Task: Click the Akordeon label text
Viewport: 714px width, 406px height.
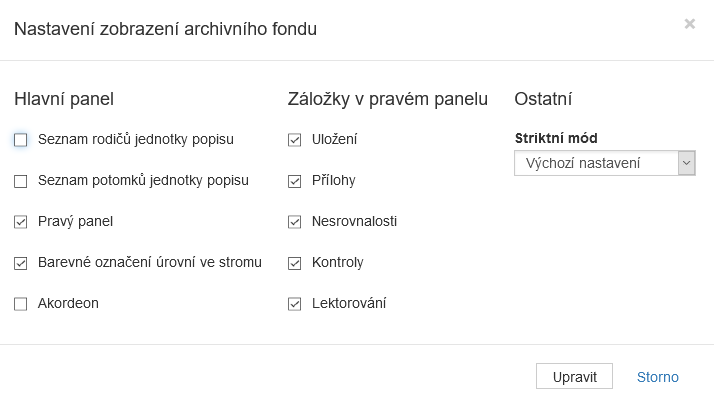Action: click(68, 303)
